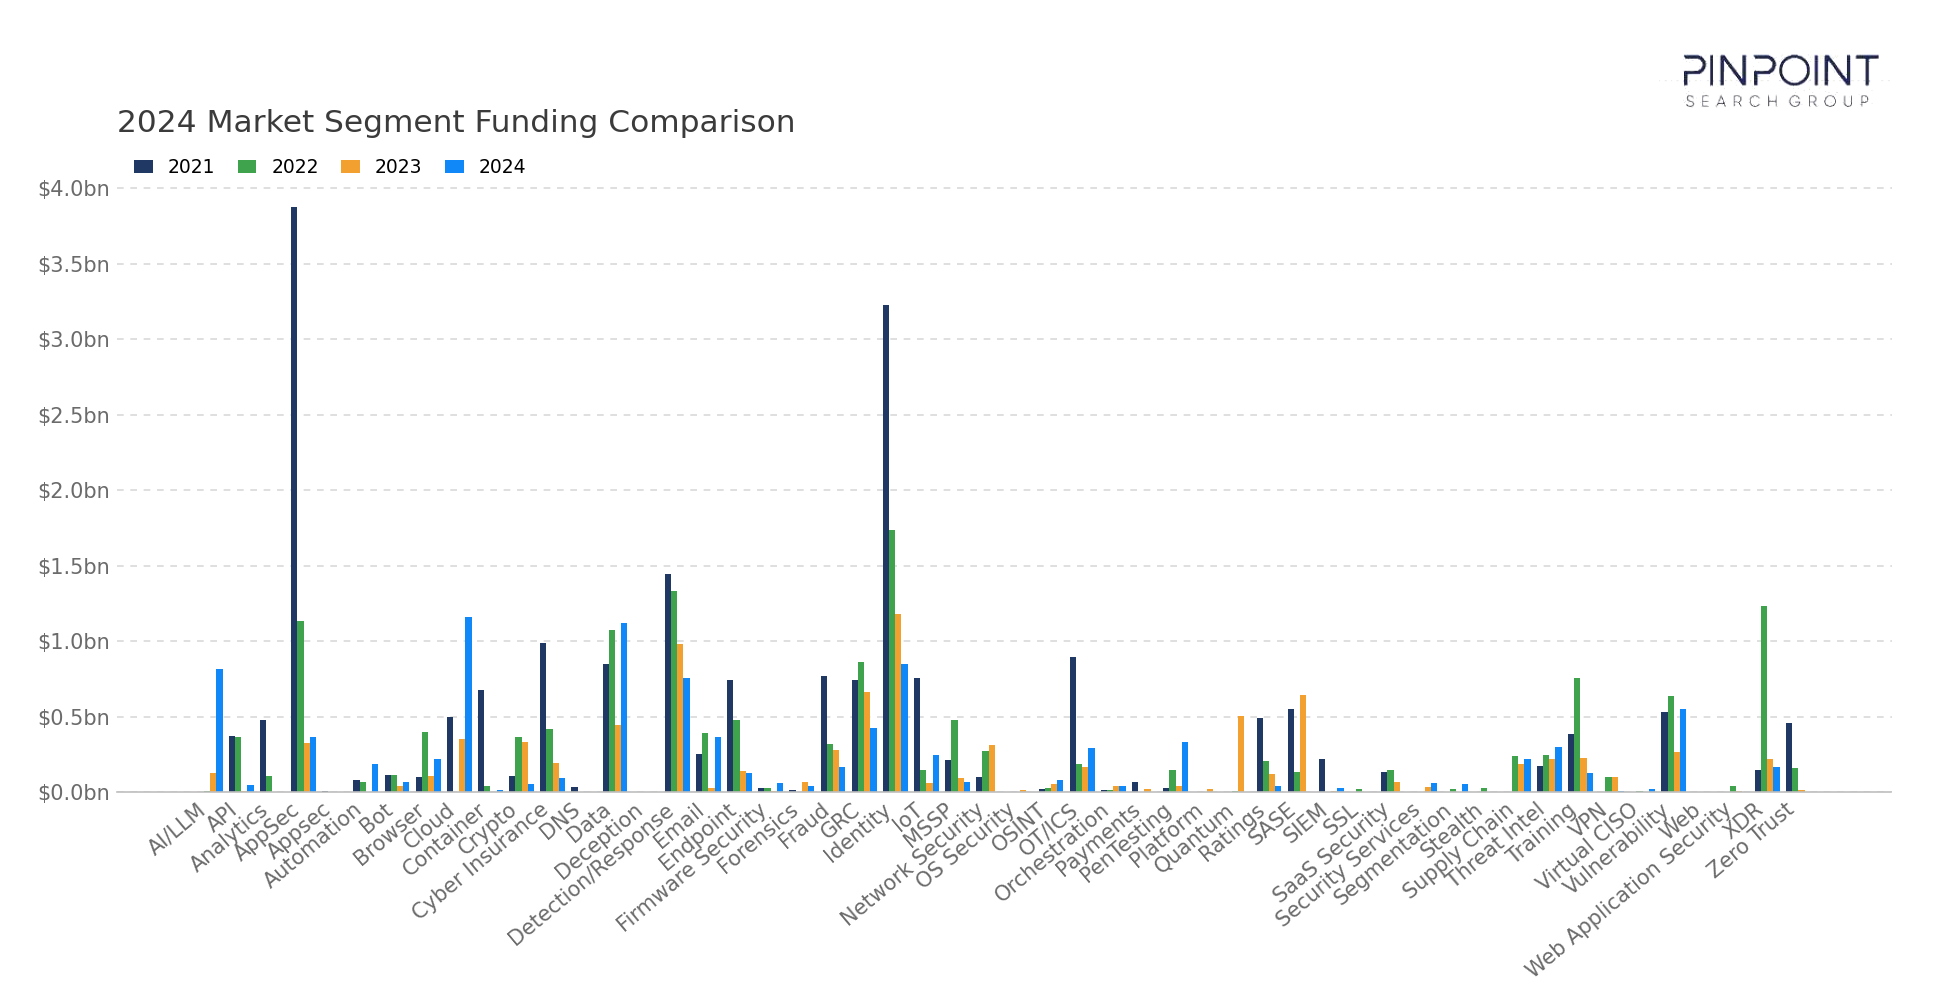
Task: Click the Browser x-axis label
Action: click(x=388, y=833)
